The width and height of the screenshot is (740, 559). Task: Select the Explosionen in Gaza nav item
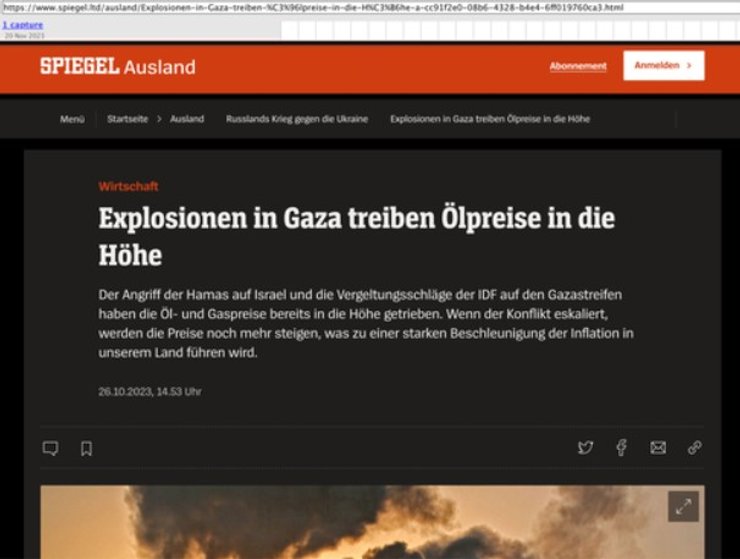click(490, 119)
